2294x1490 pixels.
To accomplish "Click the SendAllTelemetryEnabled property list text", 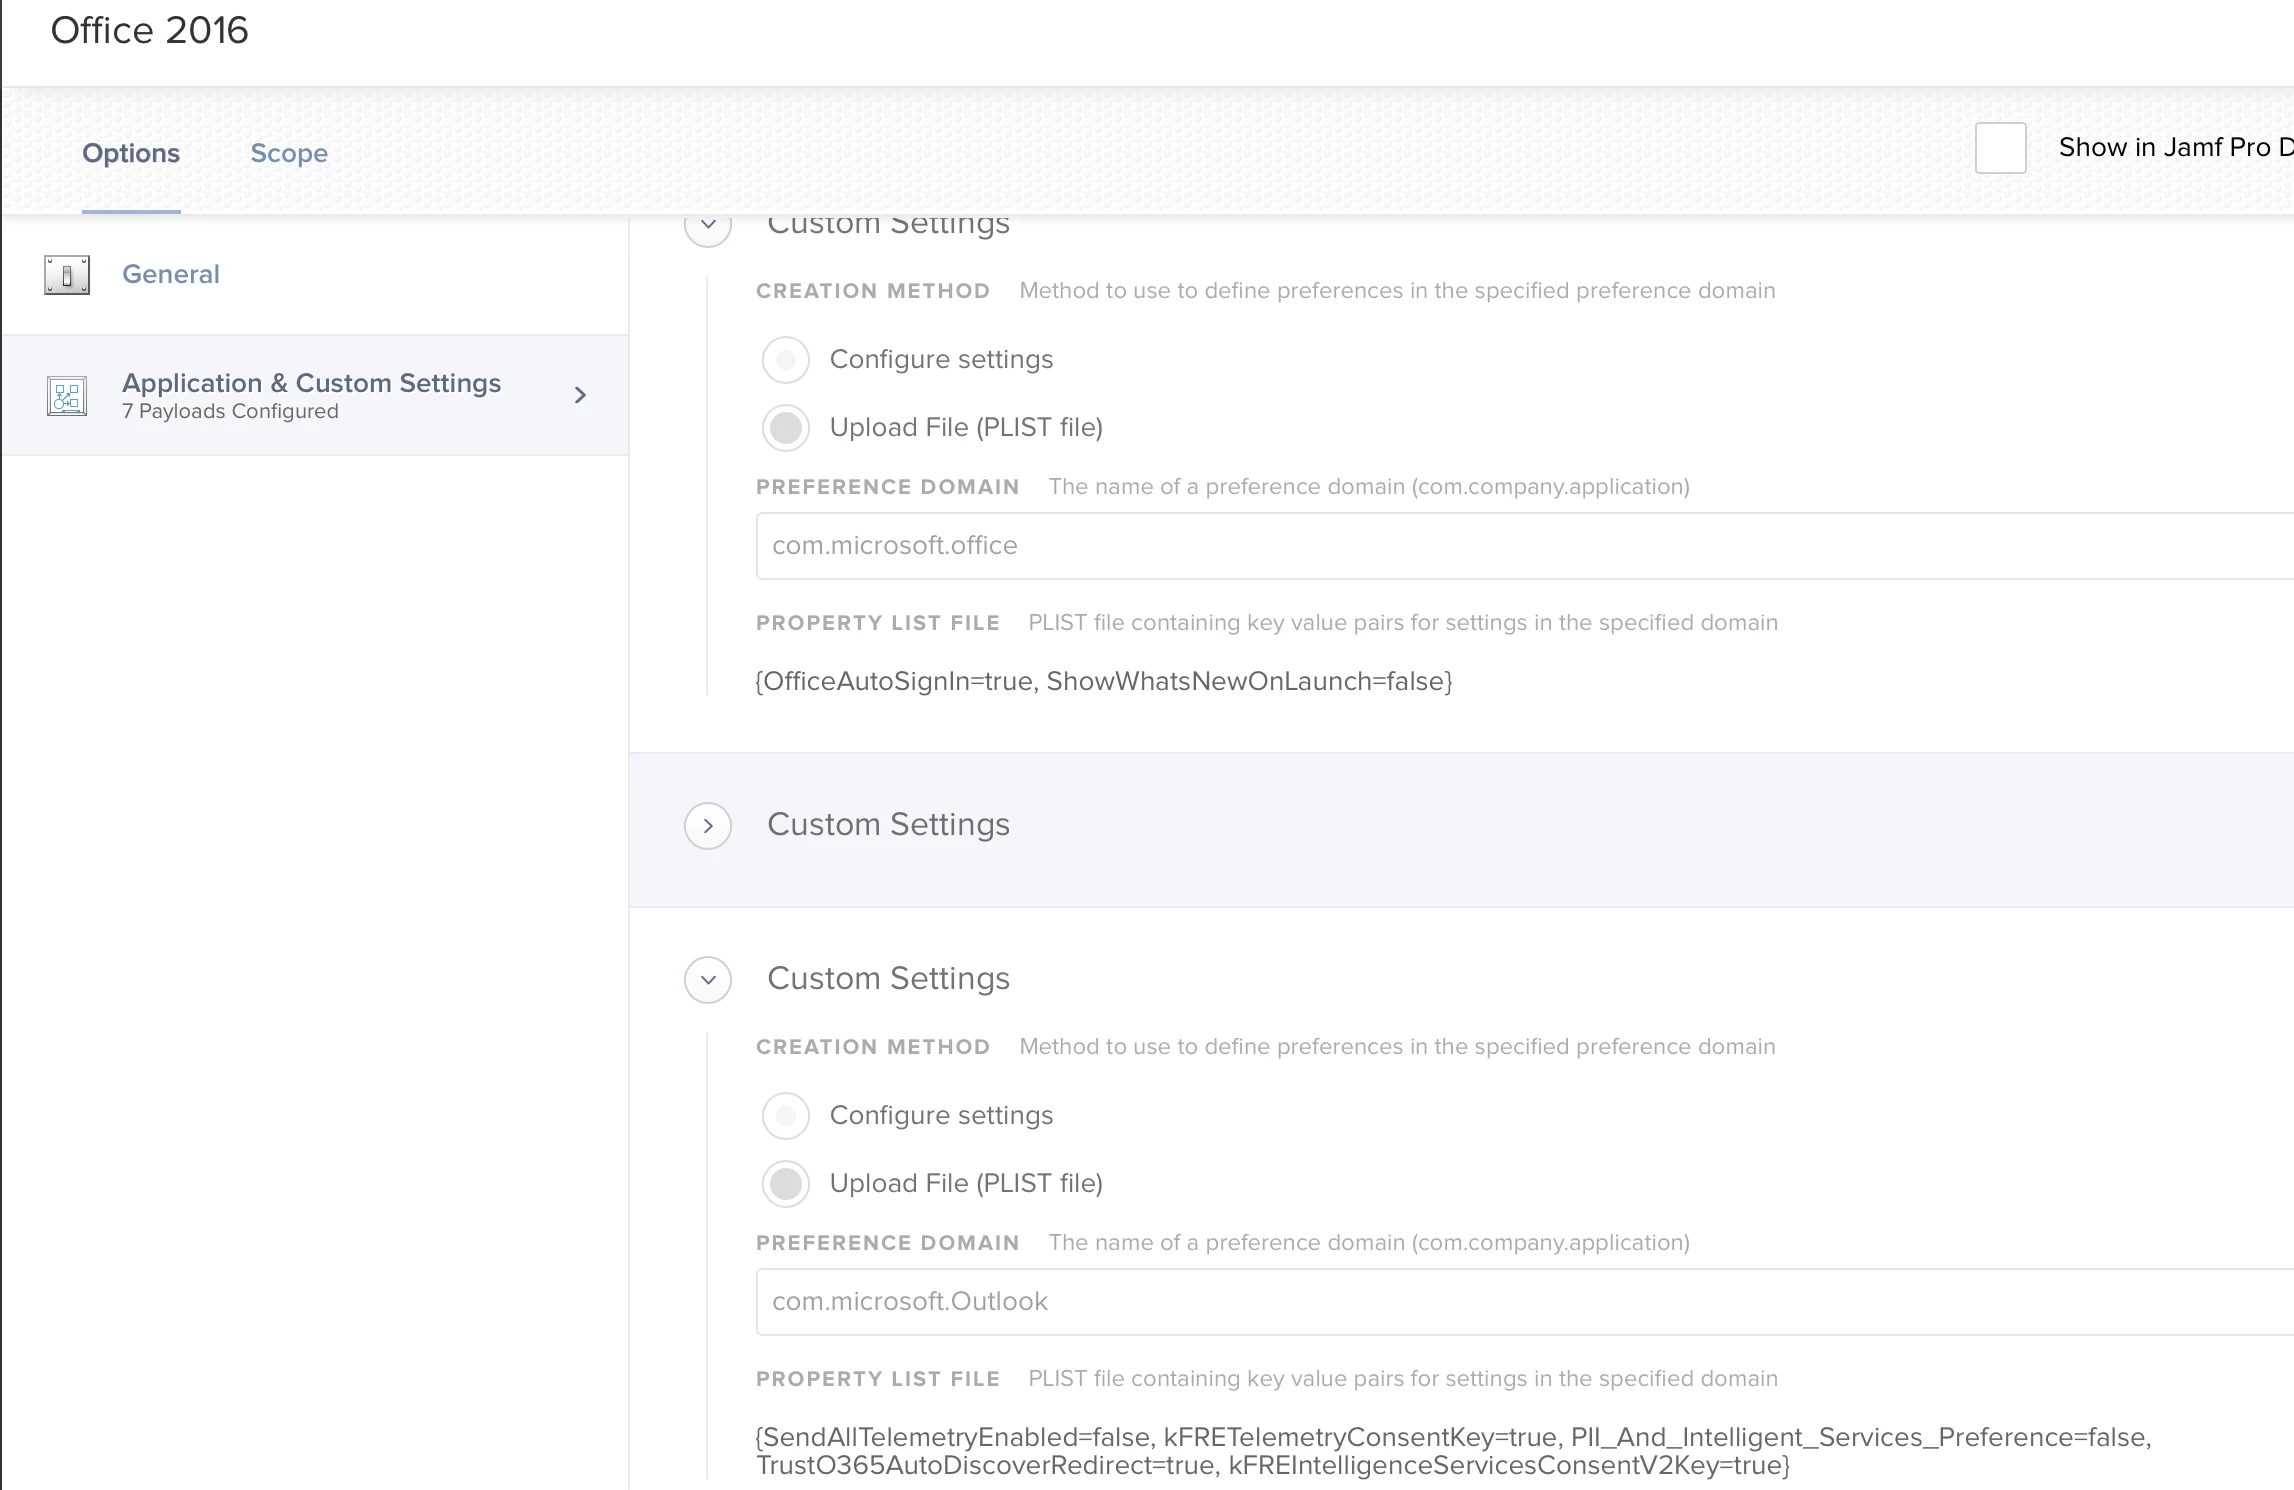I will coord(1454,1451).
